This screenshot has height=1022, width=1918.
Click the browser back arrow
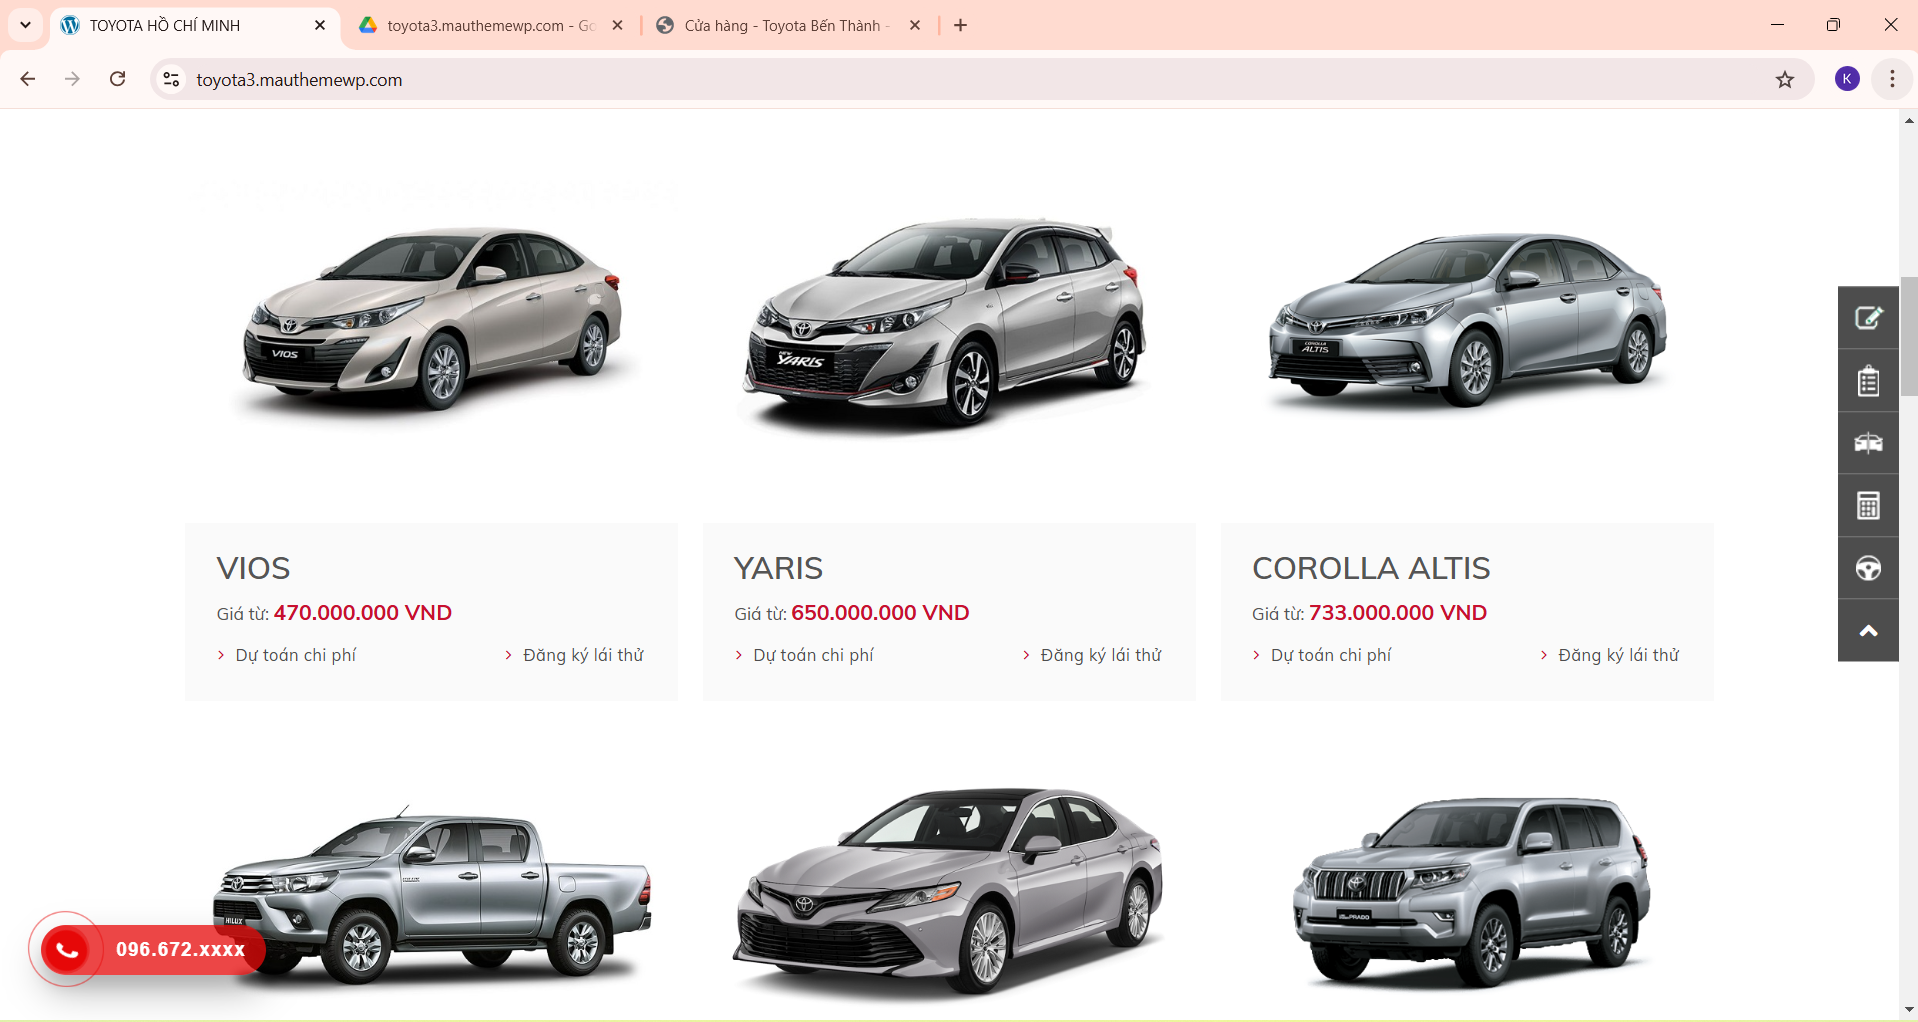28,79
